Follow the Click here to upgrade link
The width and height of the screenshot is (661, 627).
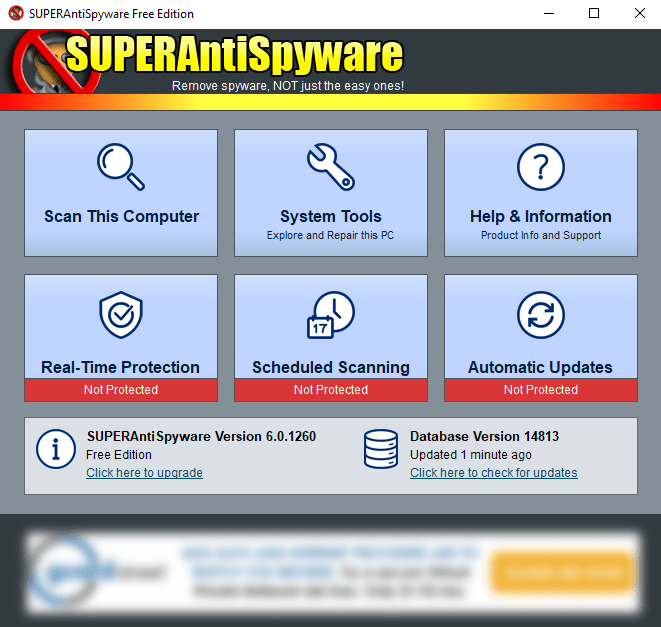145,473
